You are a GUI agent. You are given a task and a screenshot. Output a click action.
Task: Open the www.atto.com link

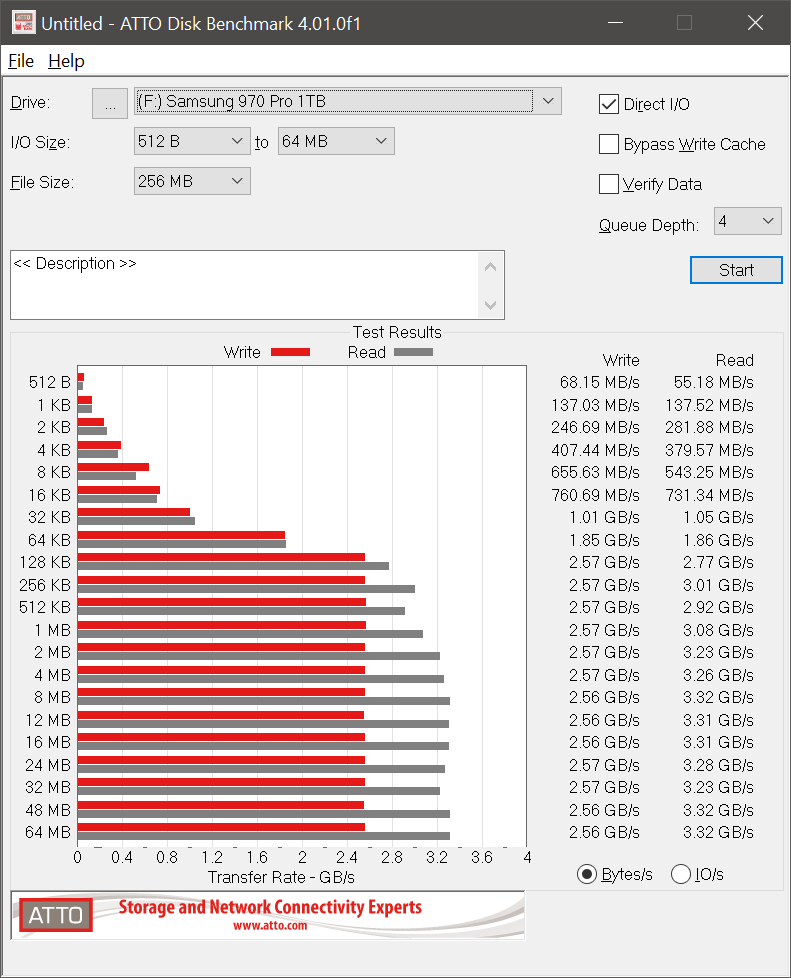click(270, 926)
